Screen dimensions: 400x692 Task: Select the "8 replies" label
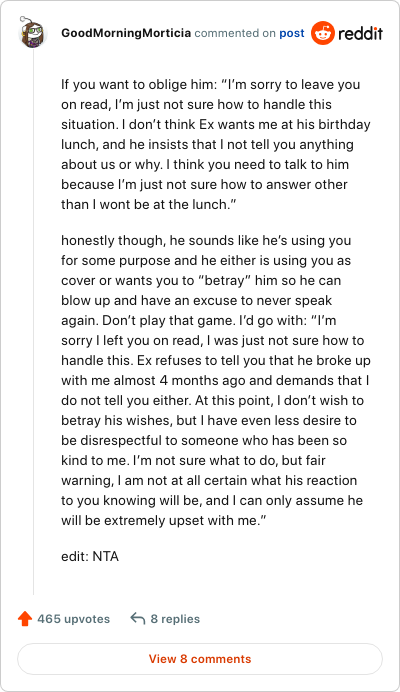(x=175, y=619)
